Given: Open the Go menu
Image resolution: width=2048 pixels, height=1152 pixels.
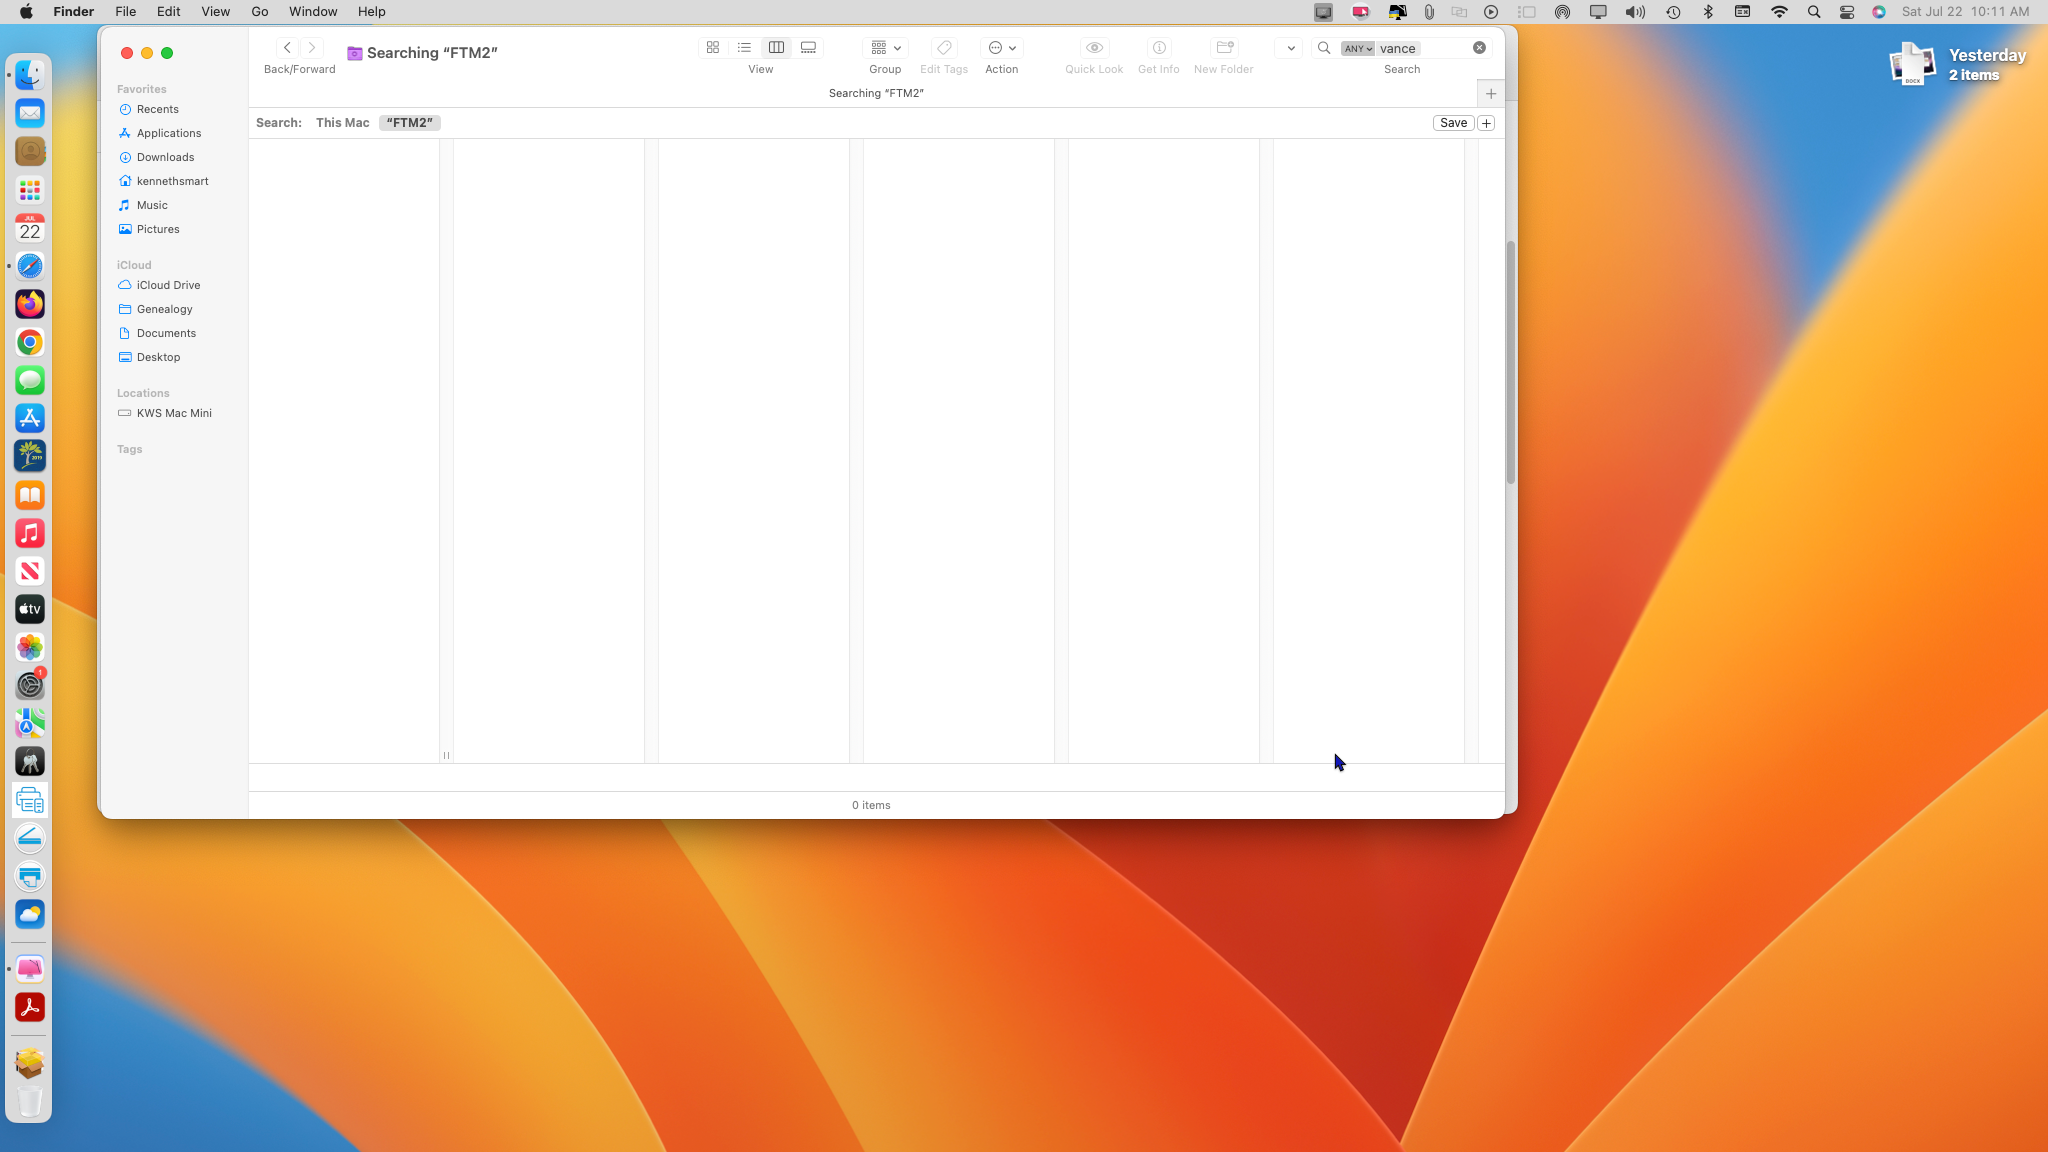Looking at the screenshot, I should click(260, 12).
